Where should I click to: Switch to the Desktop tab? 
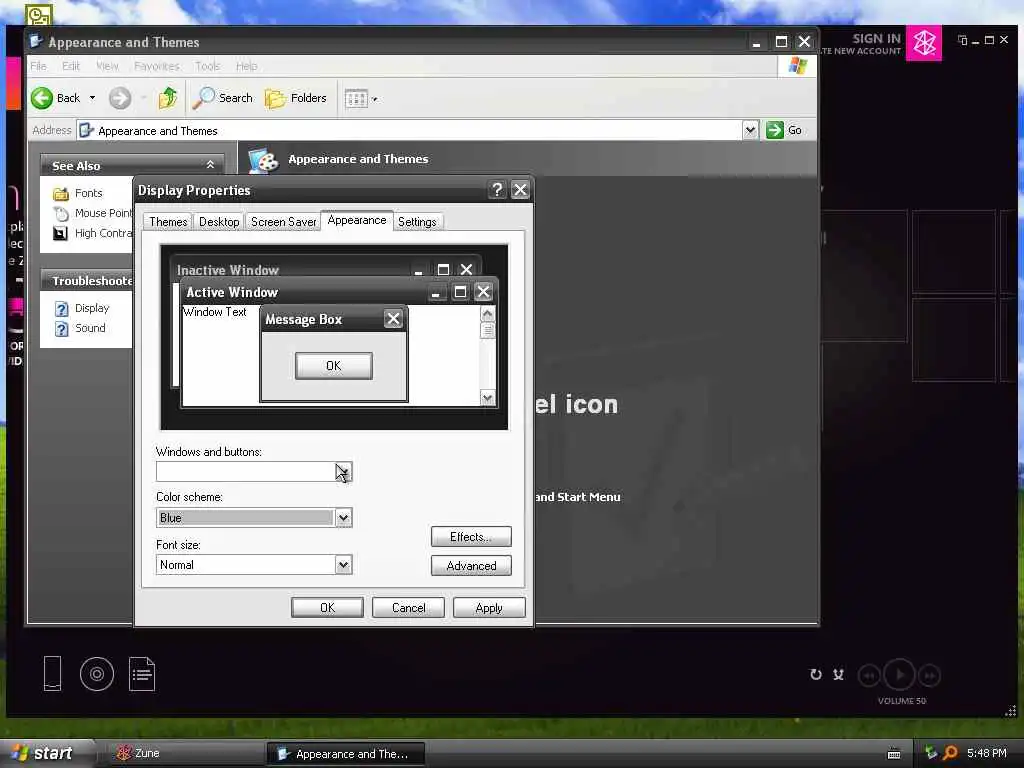pyautogui.click(x=219, y=222)
